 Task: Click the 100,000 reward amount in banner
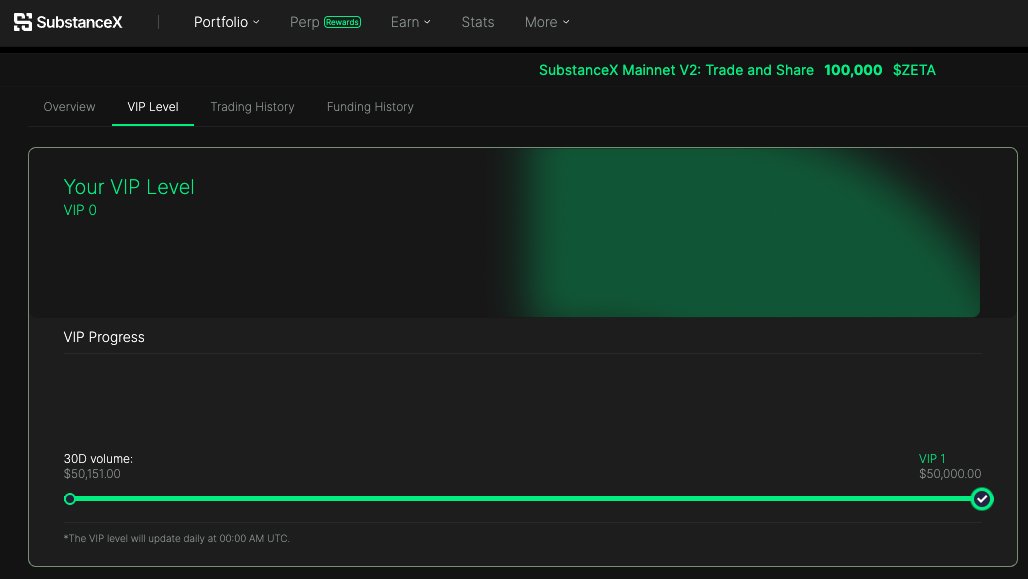click(x=853, y=70)
